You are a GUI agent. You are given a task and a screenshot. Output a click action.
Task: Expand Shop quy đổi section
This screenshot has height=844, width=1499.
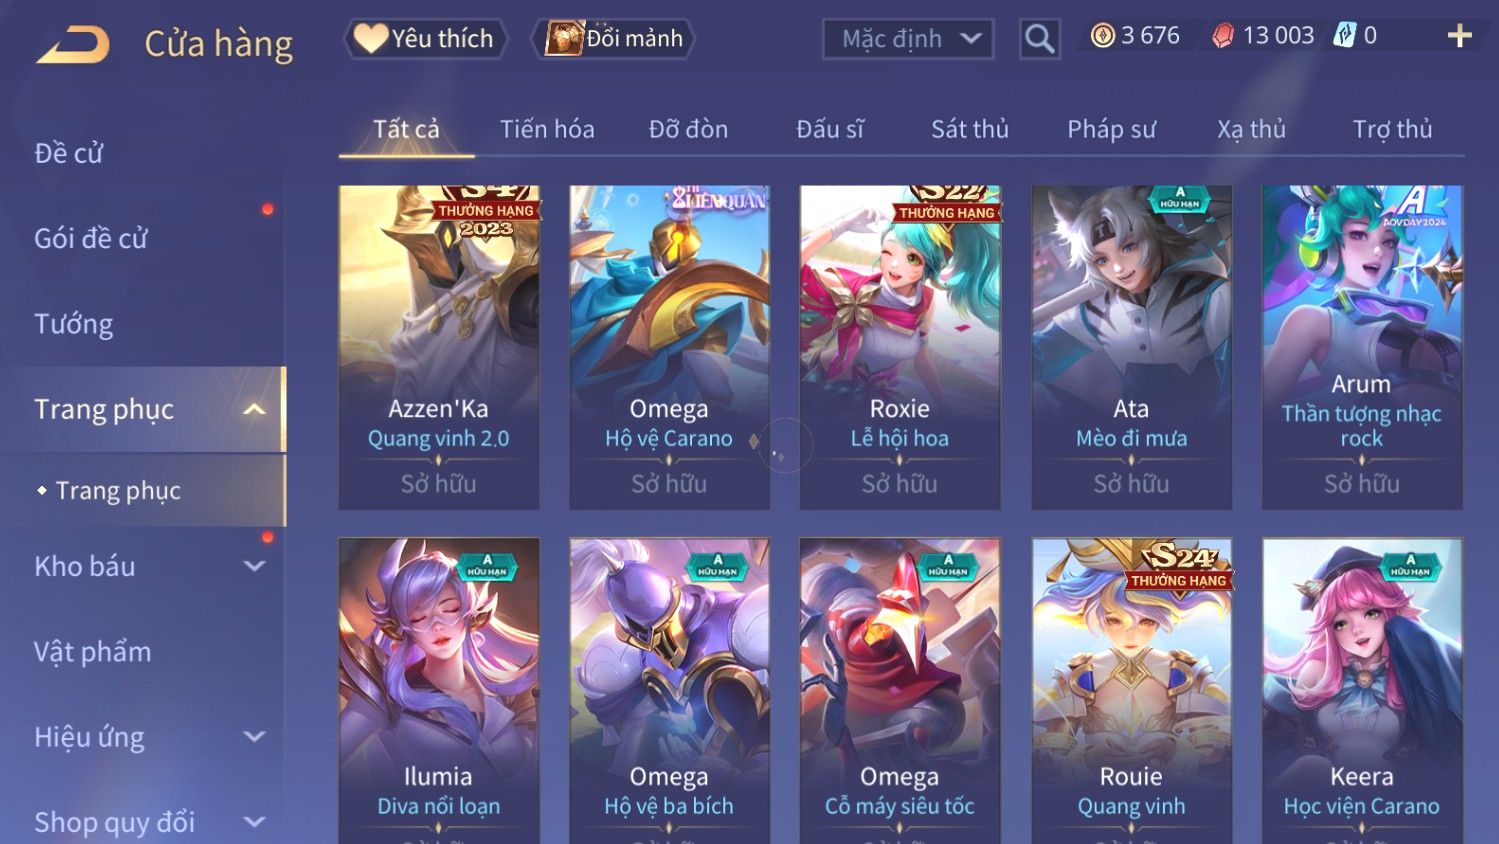tap(254, 822)
